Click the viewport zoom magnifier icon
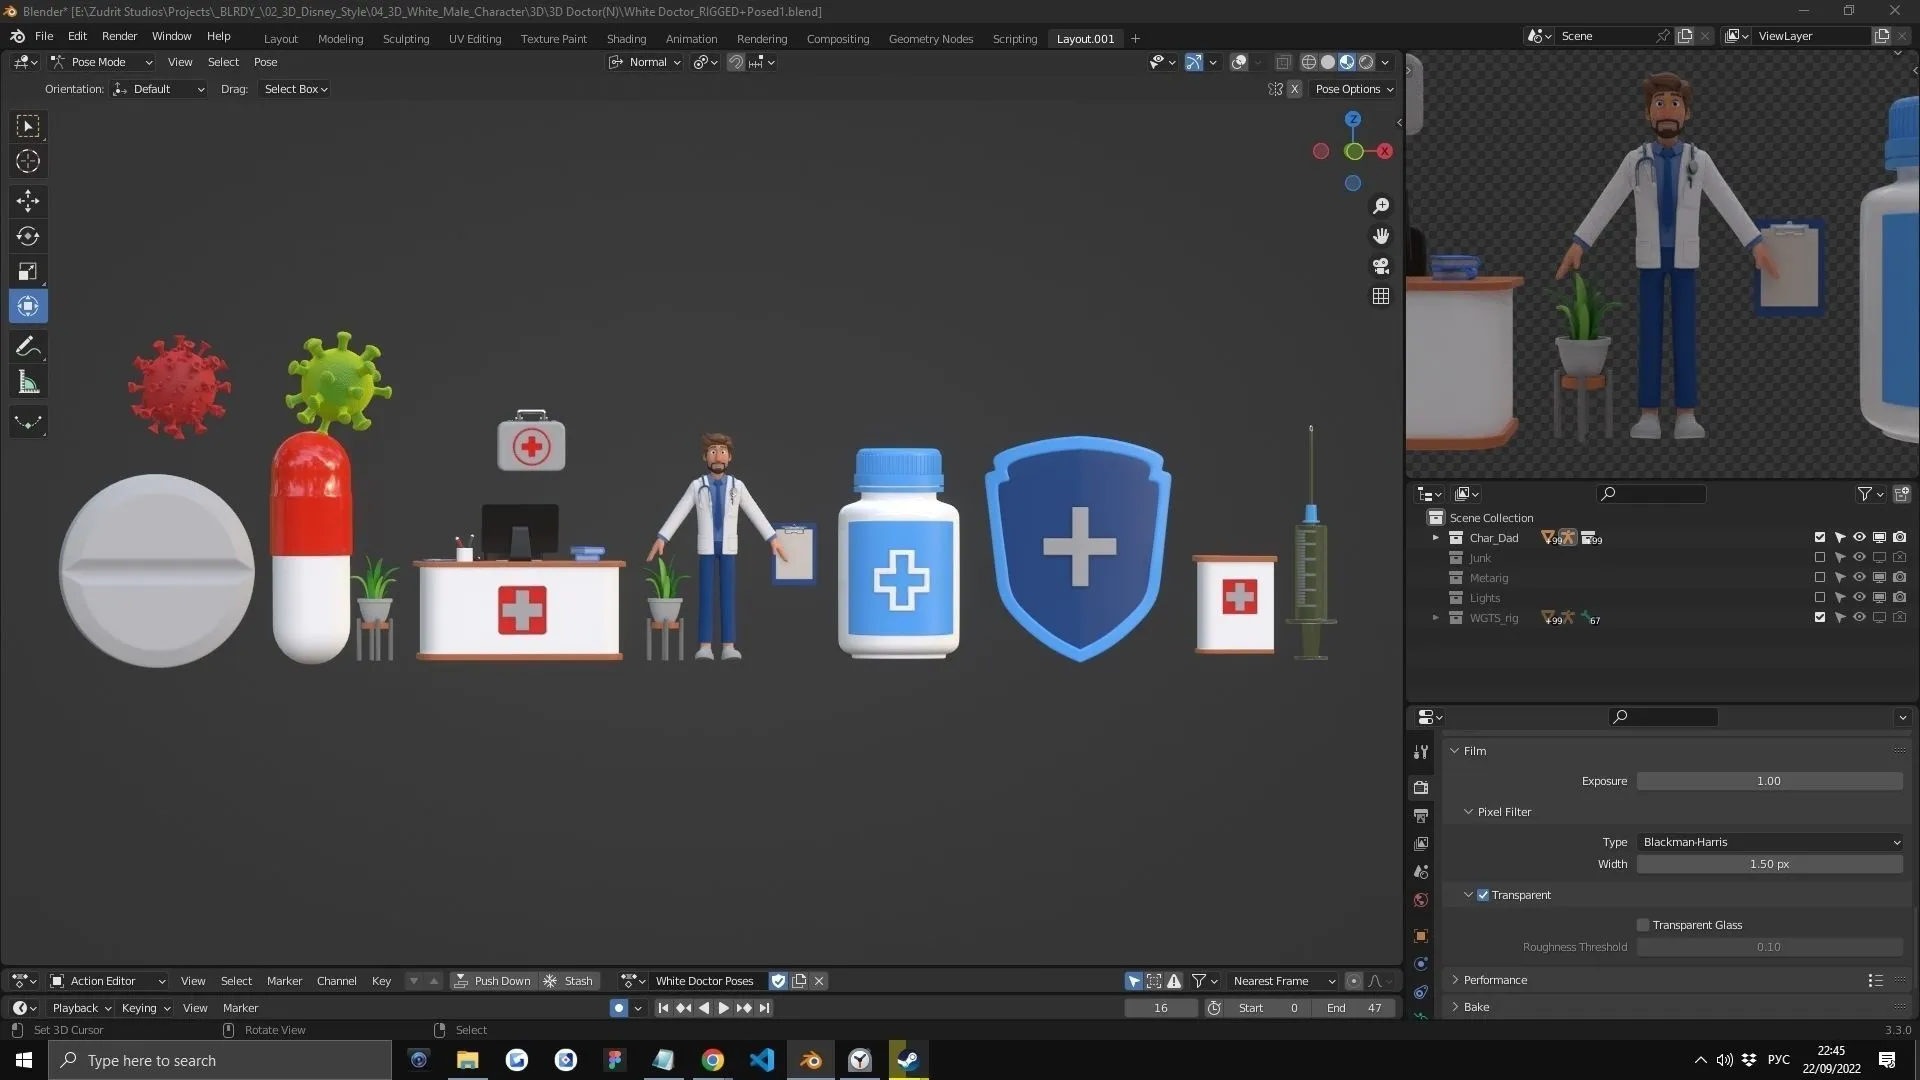The image size is (1920, 1080). coord(1380,206)
